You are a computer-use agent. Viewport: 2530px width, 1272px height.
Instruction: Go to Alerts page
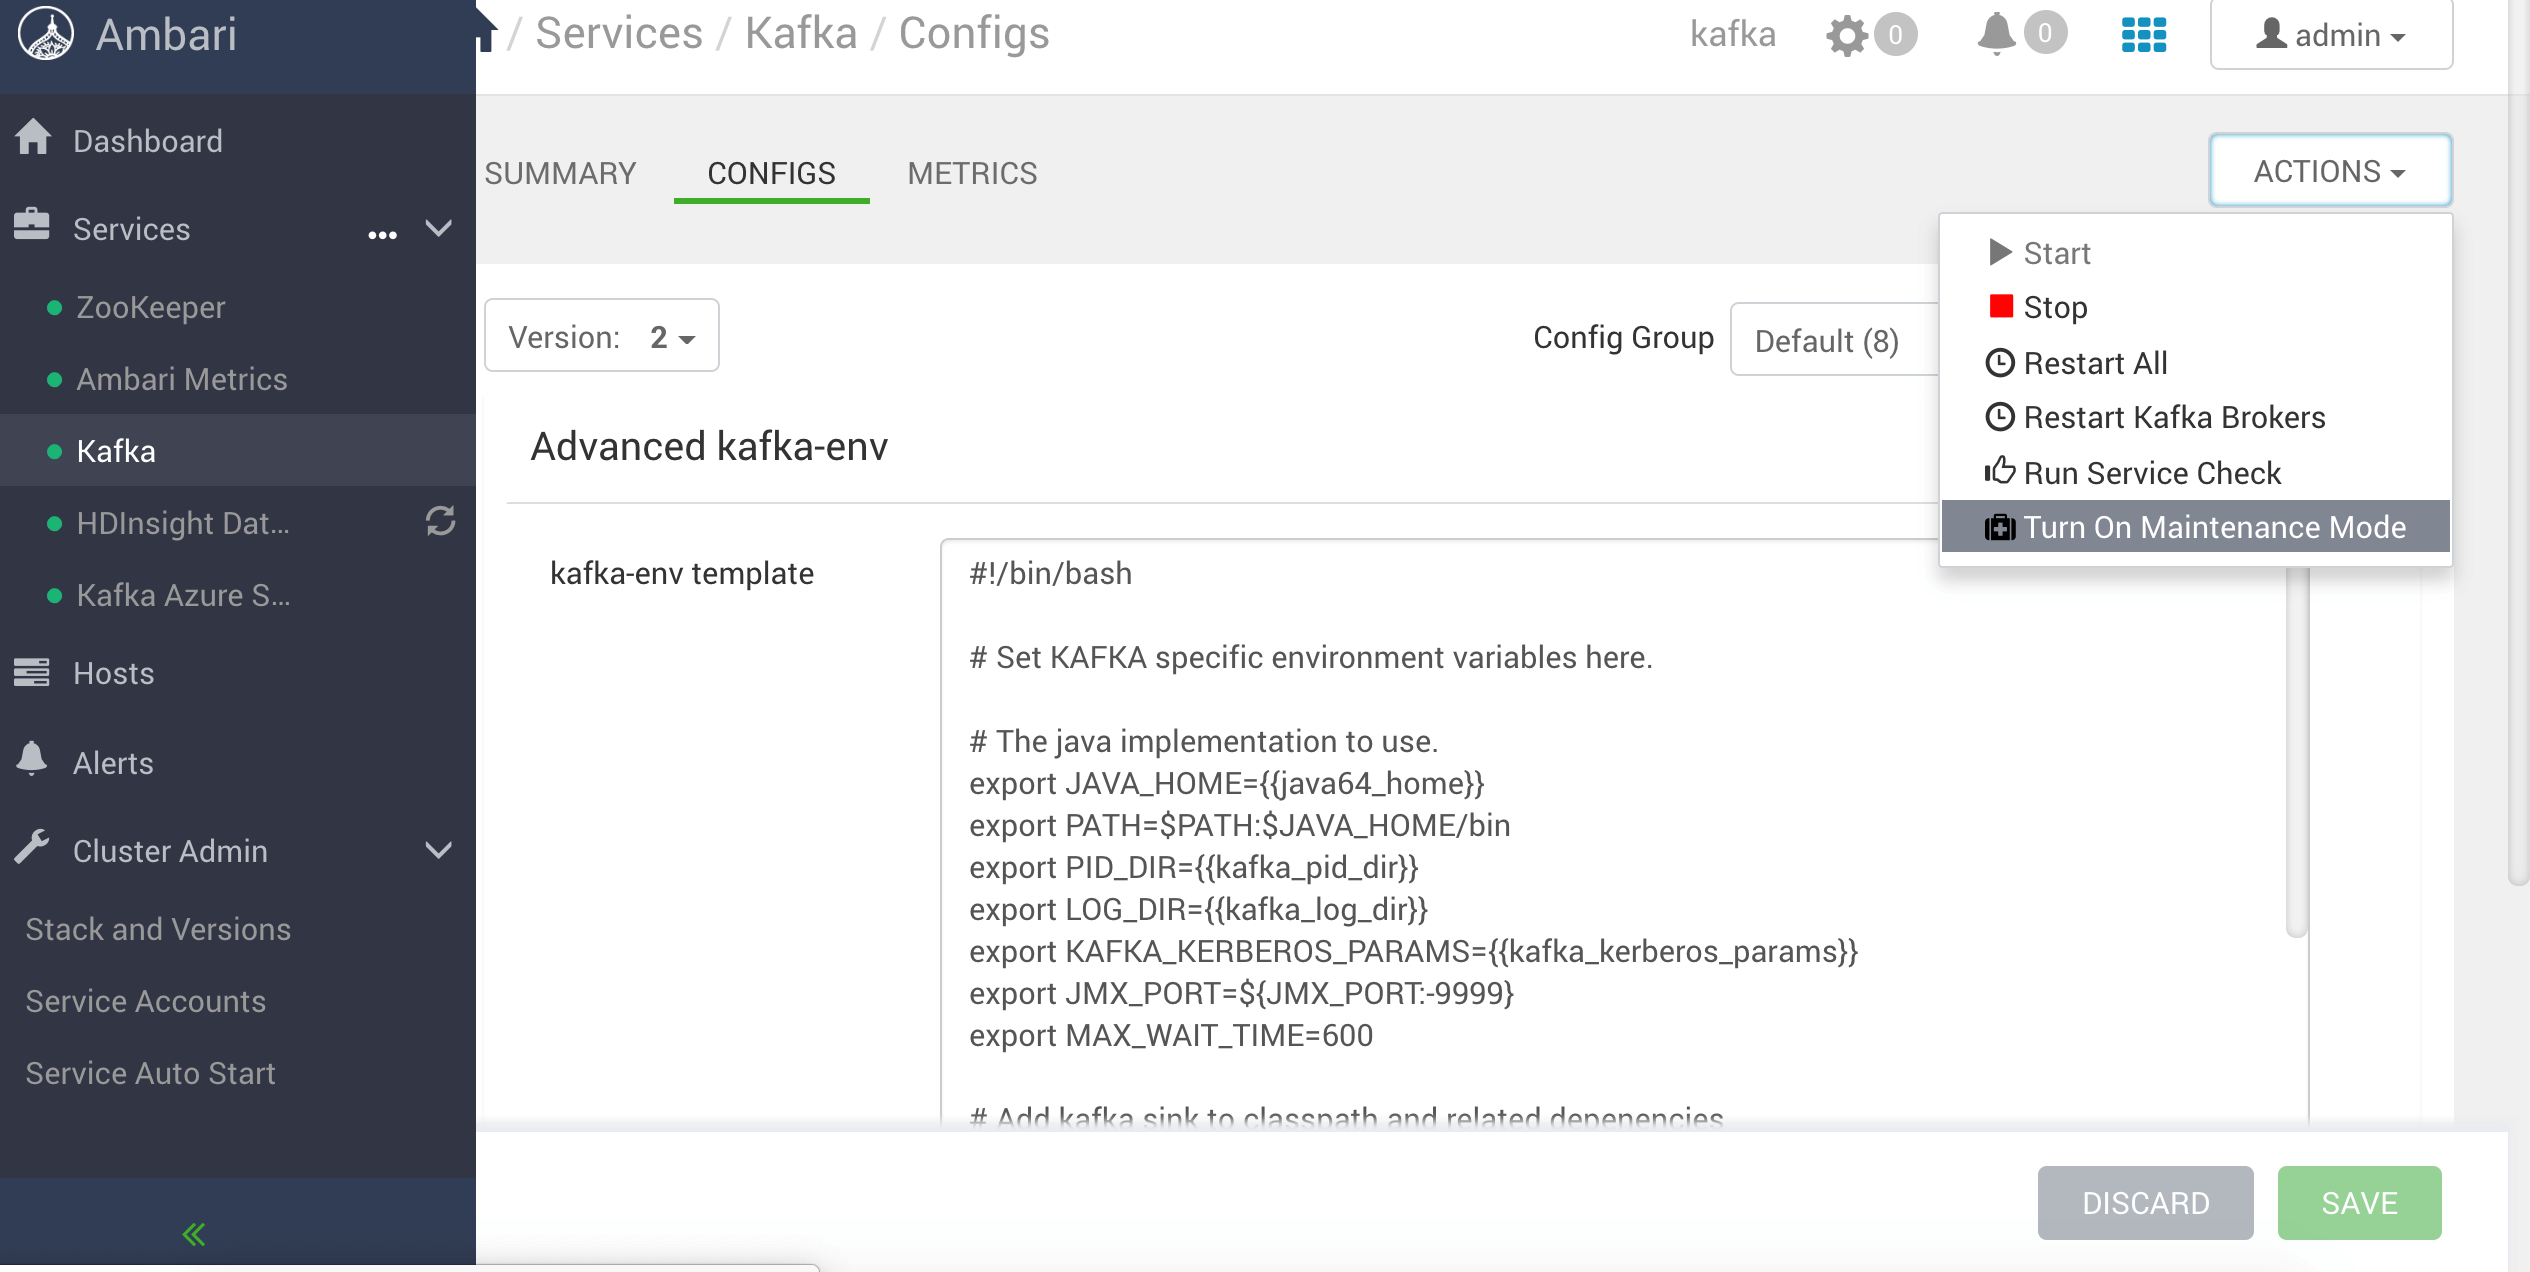(x=113, y=763)
